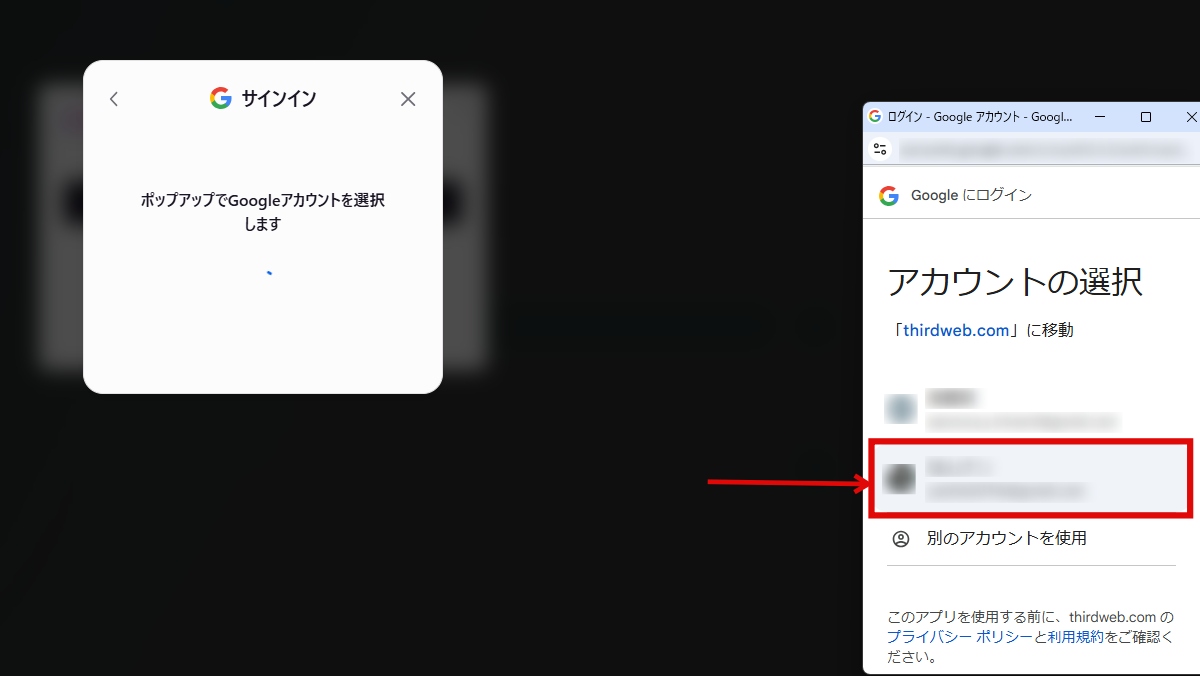The image size is (1200, 676).
Task: Click the second account's avatar
Action: 901,478
